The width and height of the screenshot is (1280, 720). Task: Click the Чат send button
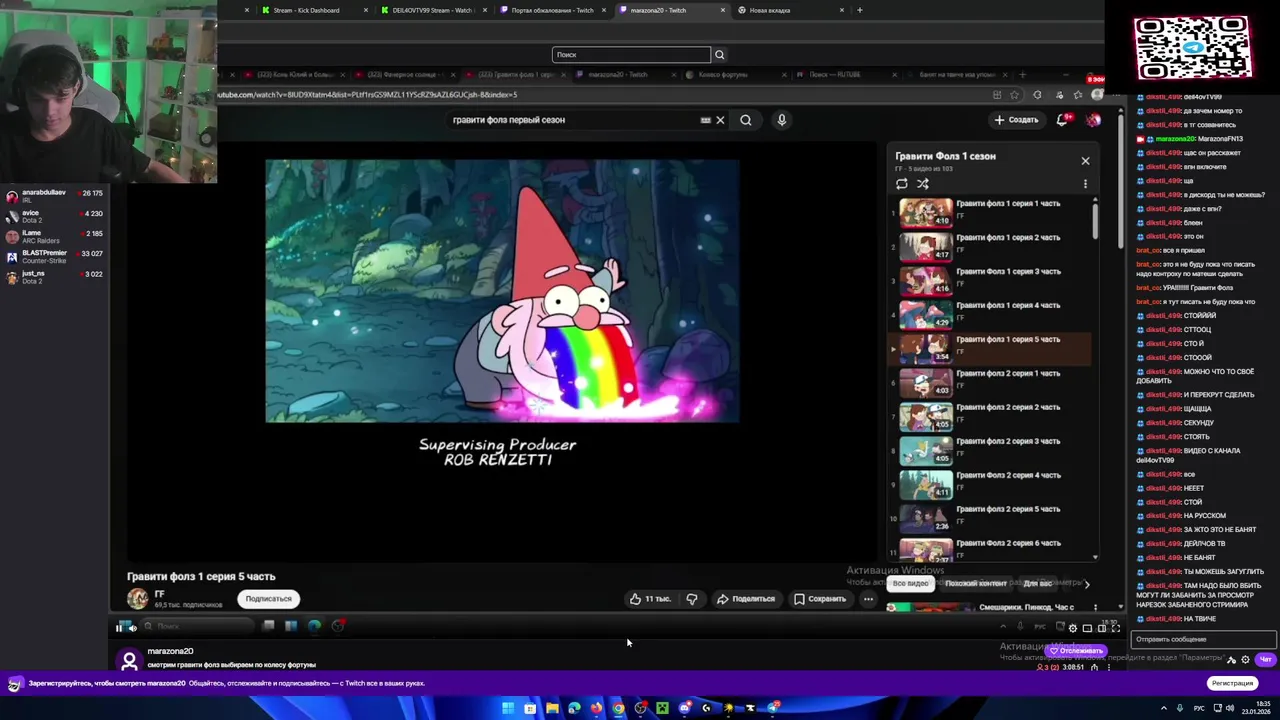(1265, 659)
